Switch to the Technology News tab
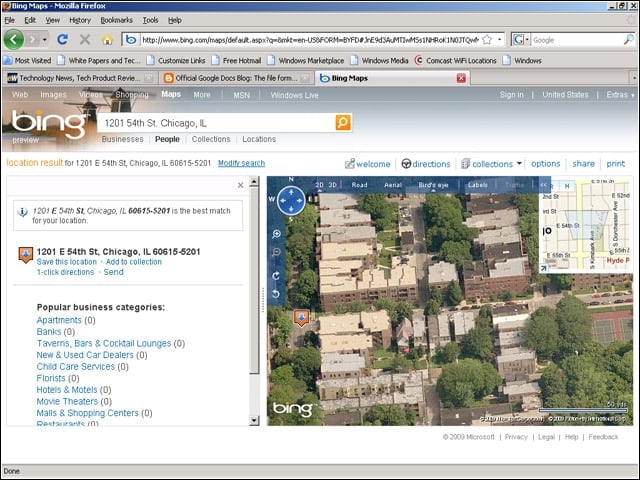This screenshot has height=480, width=640. click(80, 78)
